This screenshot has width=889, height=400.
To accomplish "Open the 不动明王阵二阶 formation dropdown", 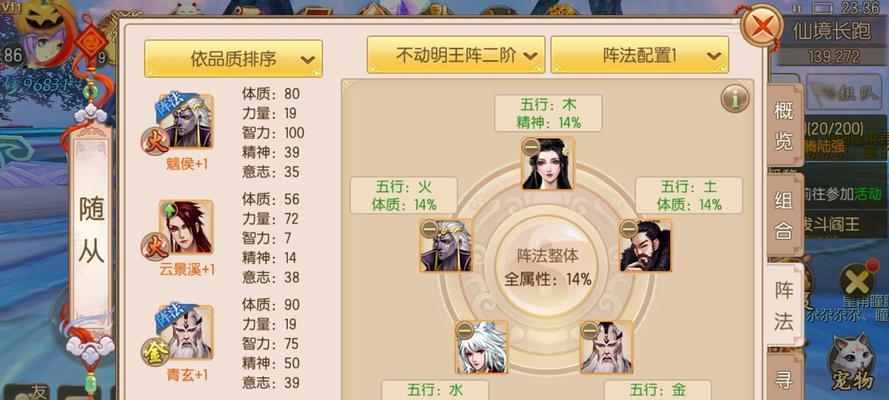I will click(456, 55).
